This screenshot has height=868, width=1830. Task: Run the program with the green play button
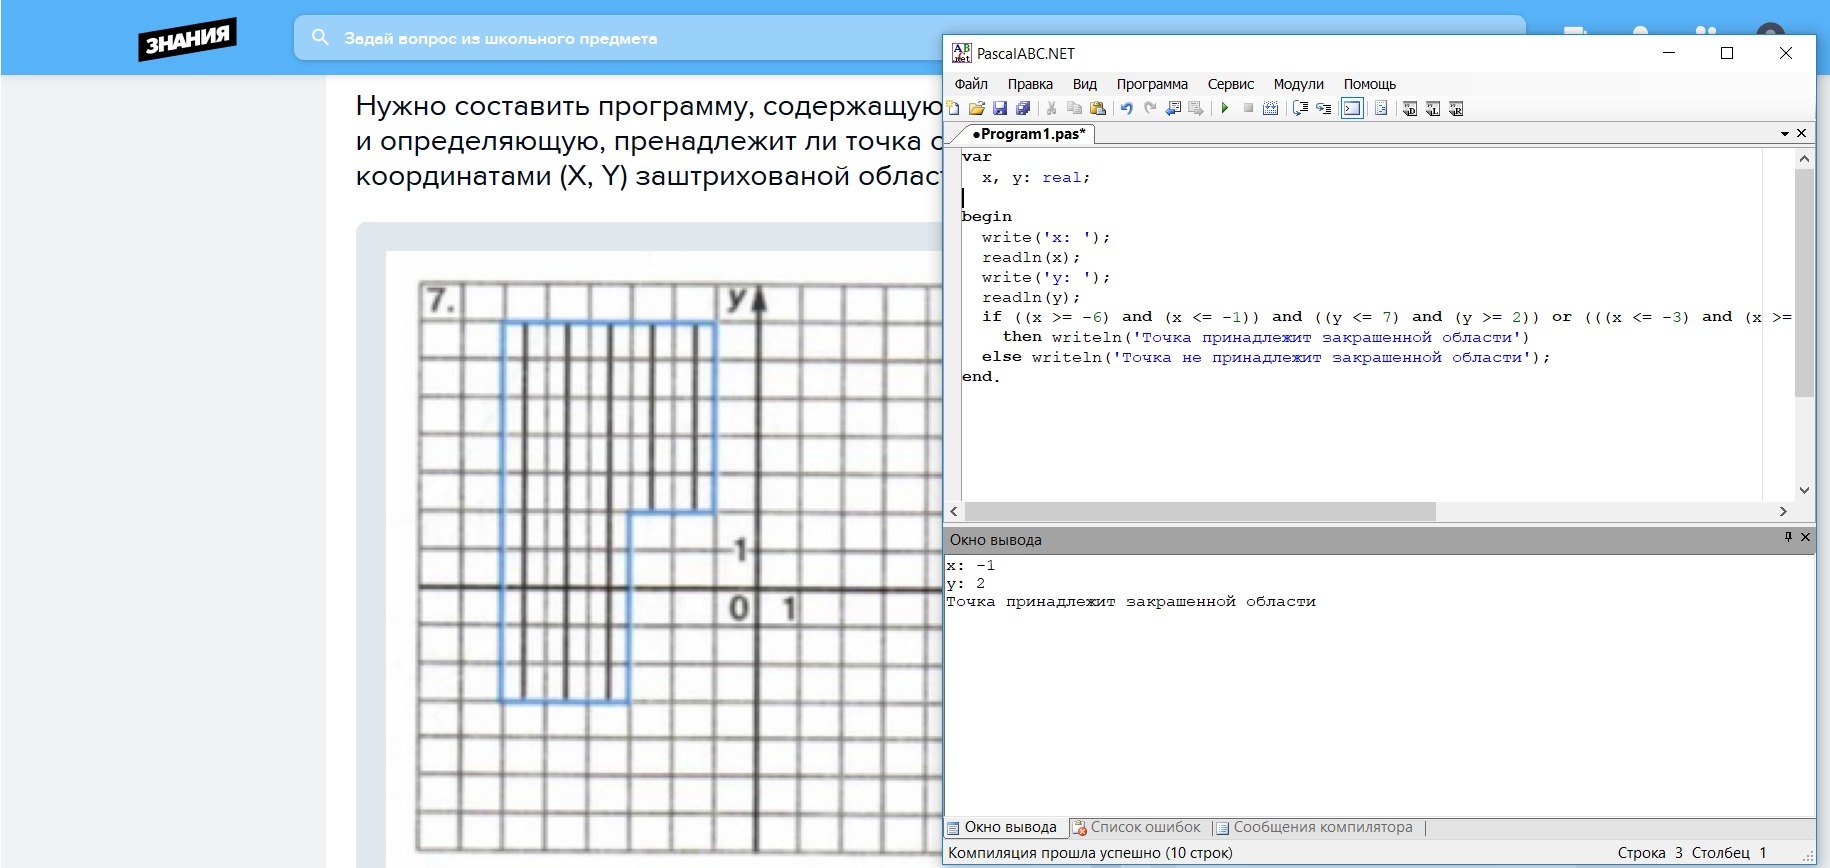[1225, 108]
